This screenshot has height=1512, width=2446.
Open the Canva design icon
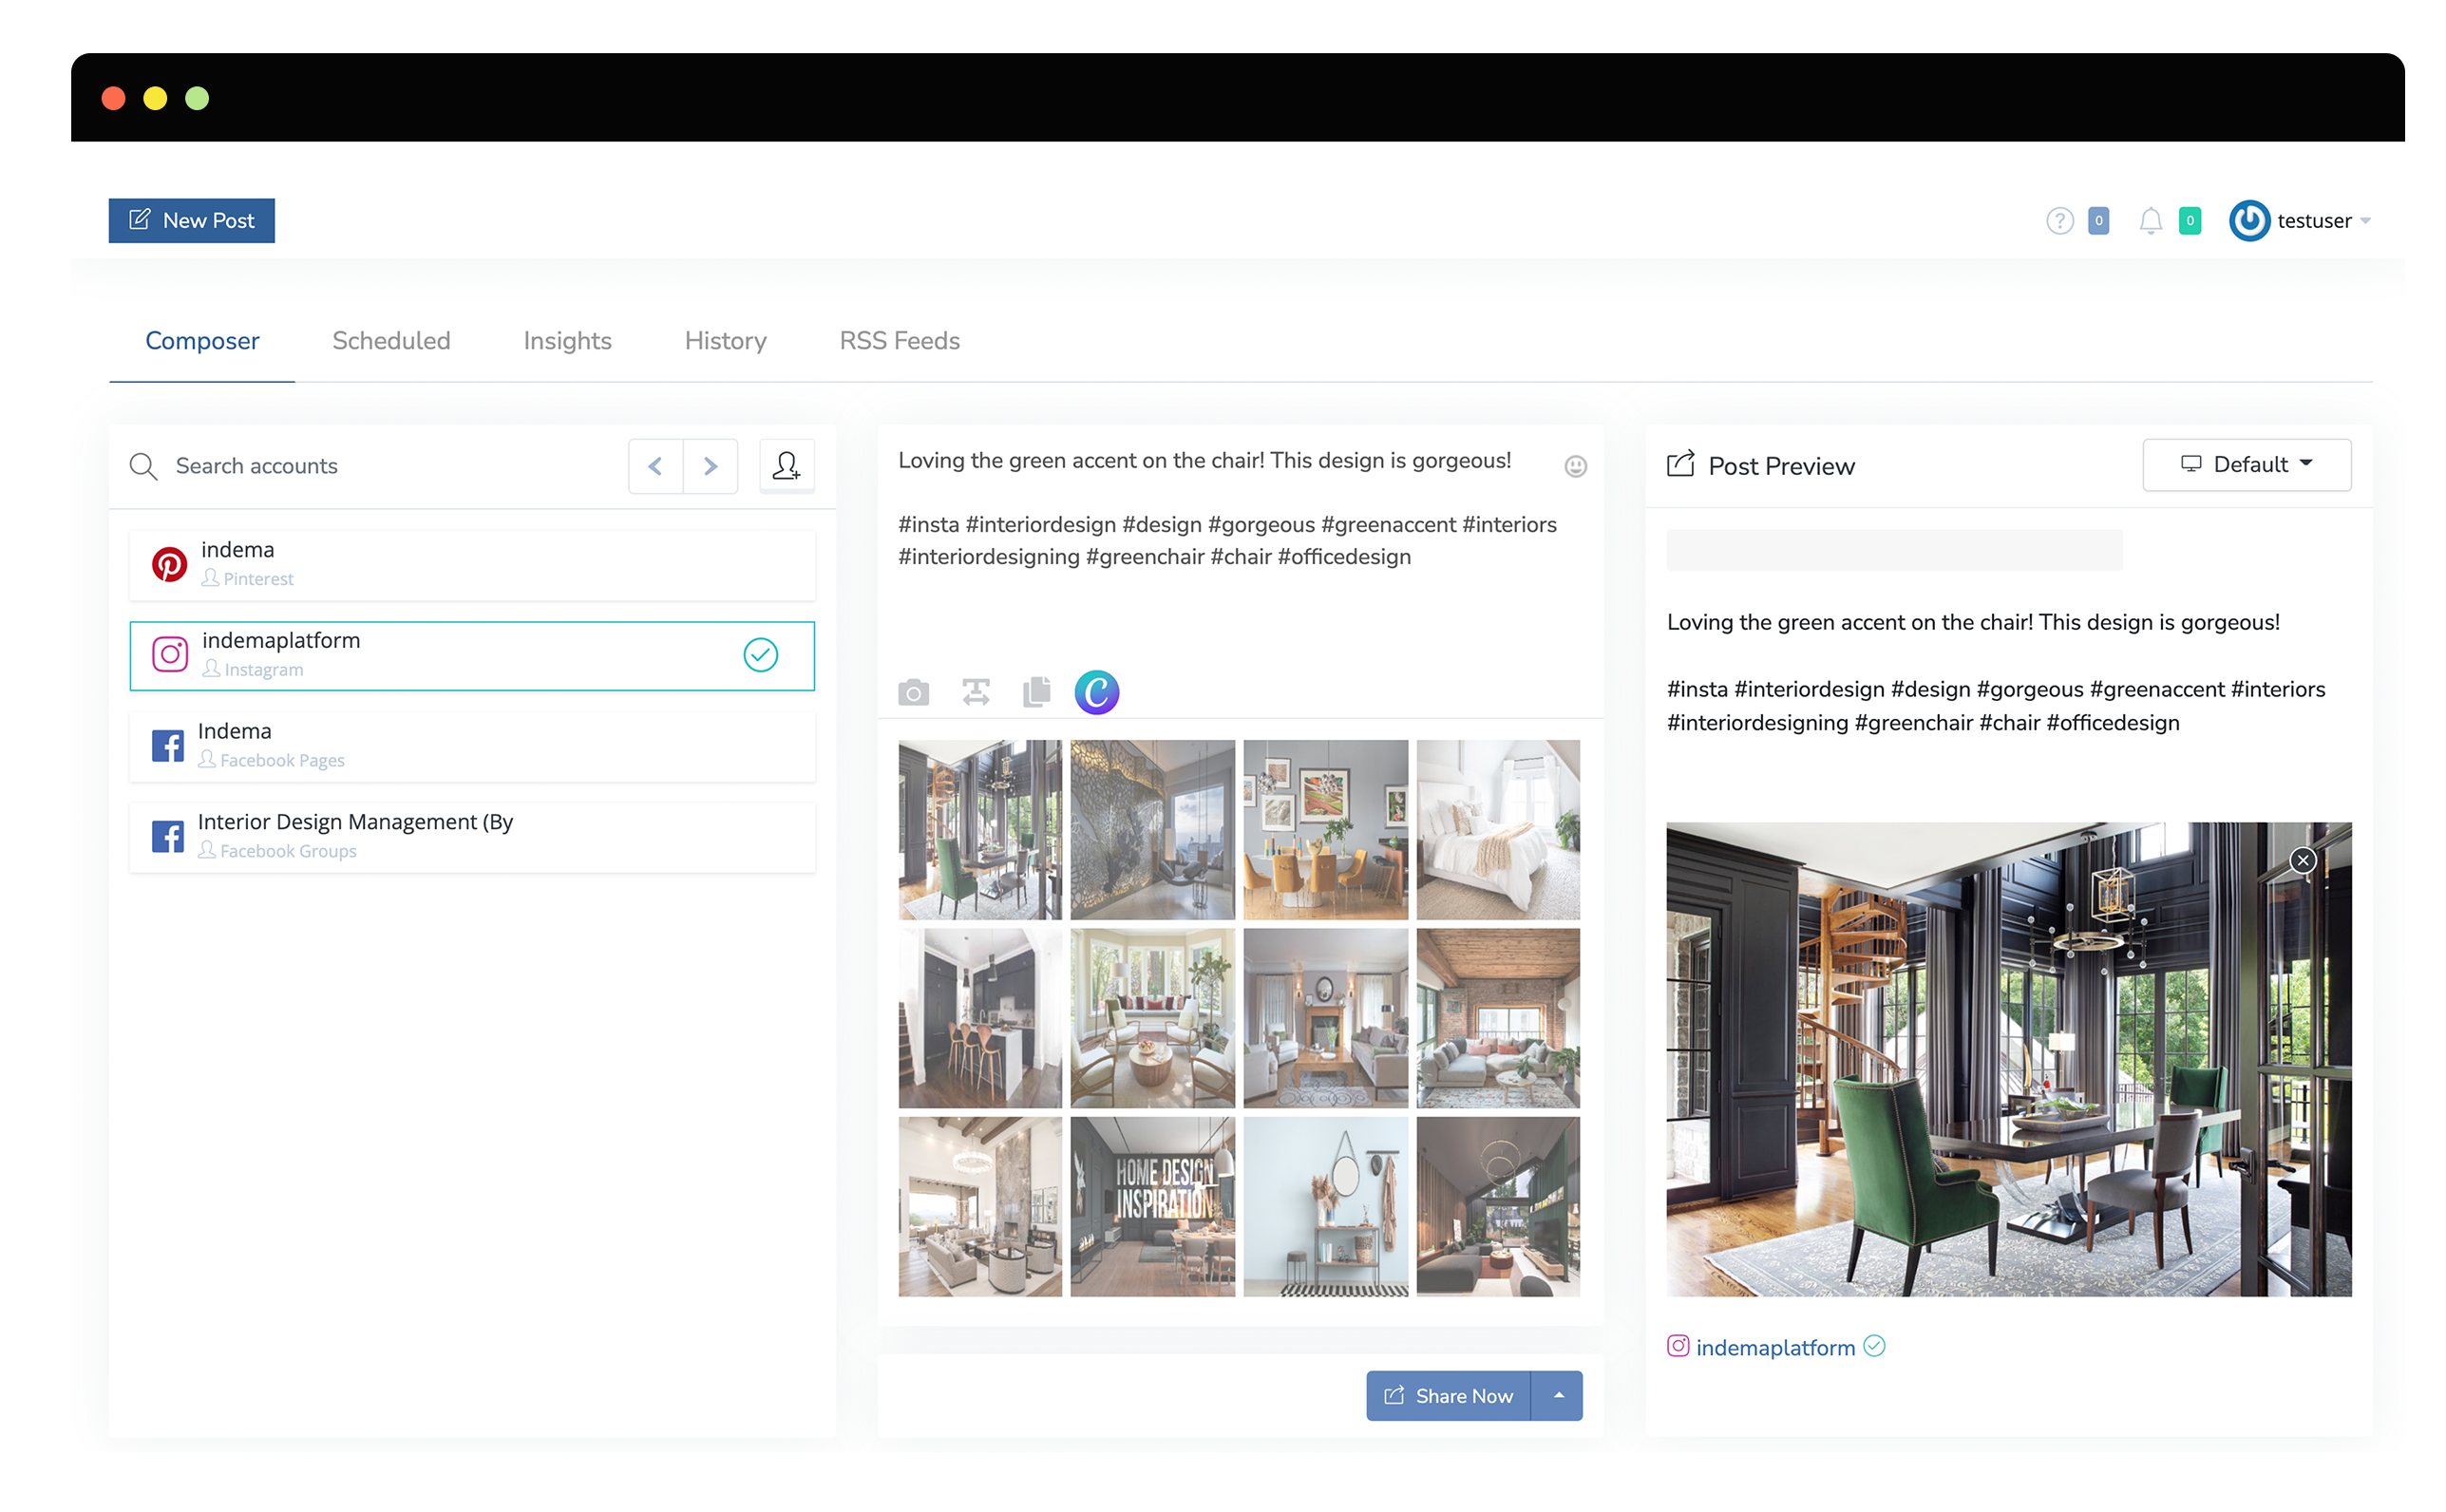pos(1097,692)
